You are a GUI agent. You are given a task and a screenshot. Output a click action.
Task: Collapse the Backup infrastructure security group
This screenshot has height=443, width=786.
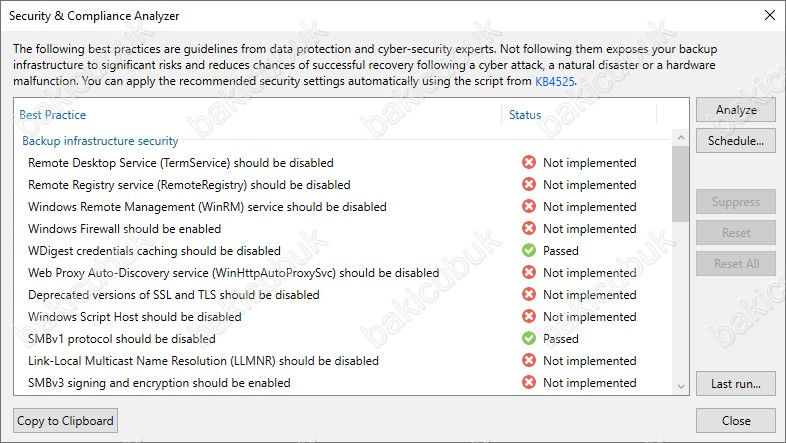click(x=100, y=141)
